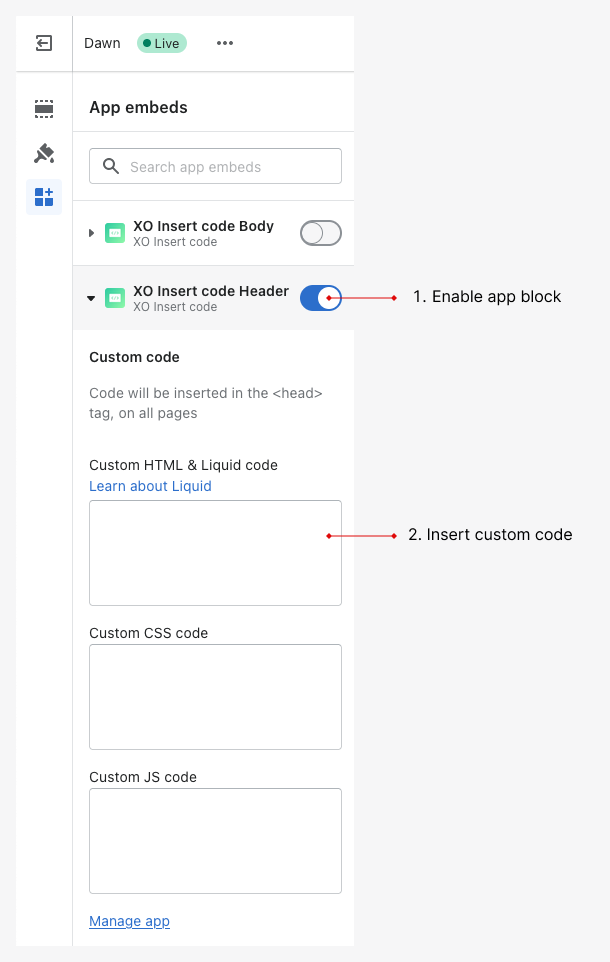Open the Learn about Liquid link

150,486
